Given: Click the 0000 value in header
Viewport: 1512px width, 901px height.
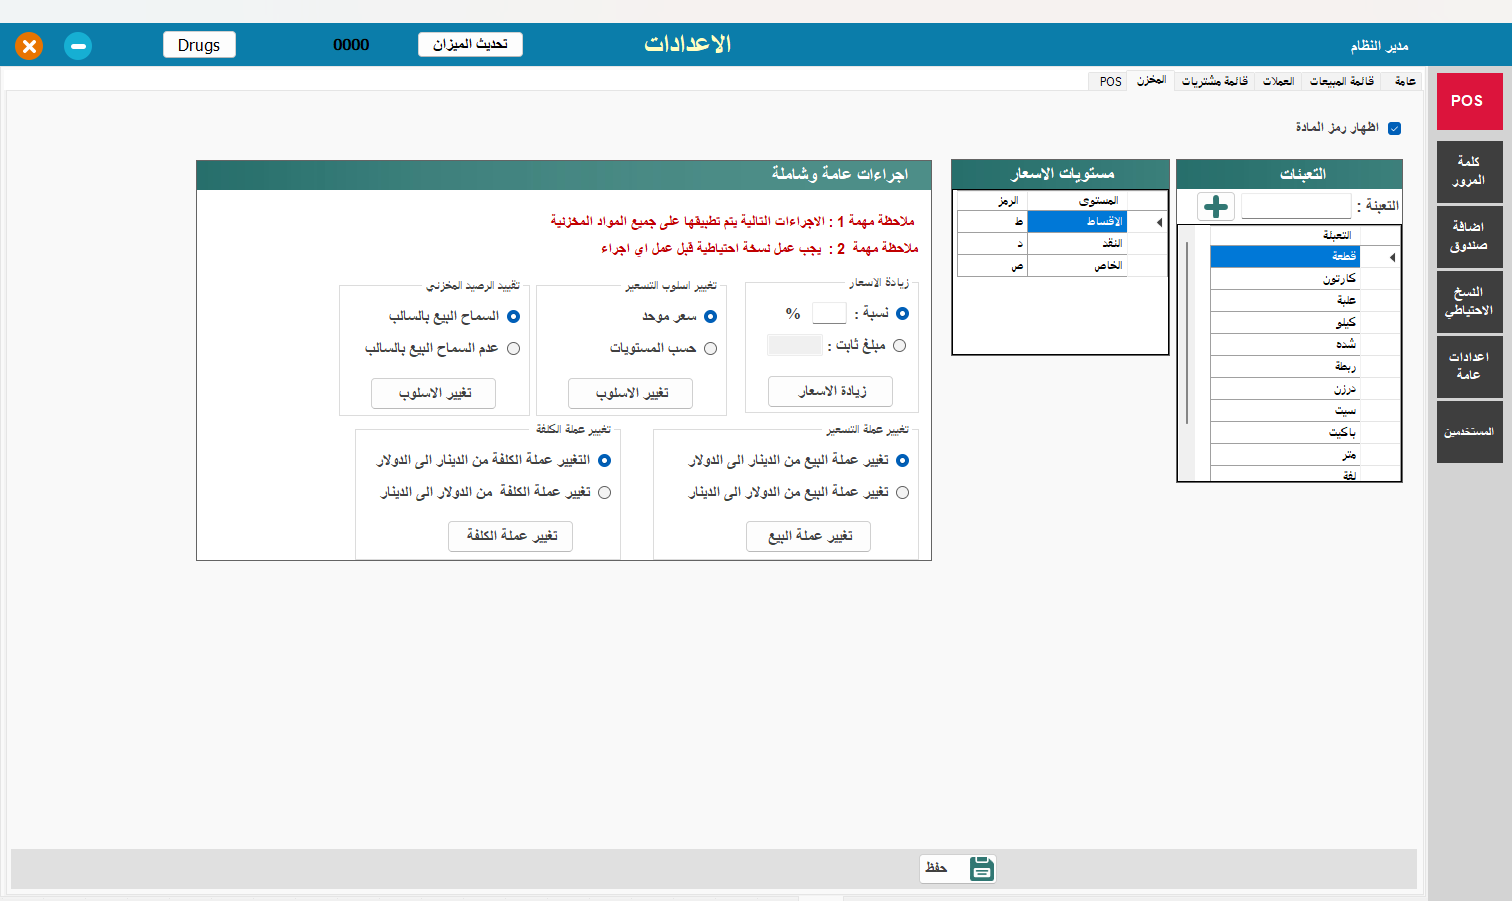Looking at the screenshot, I should pyautogui.click(x=351, y=45).
